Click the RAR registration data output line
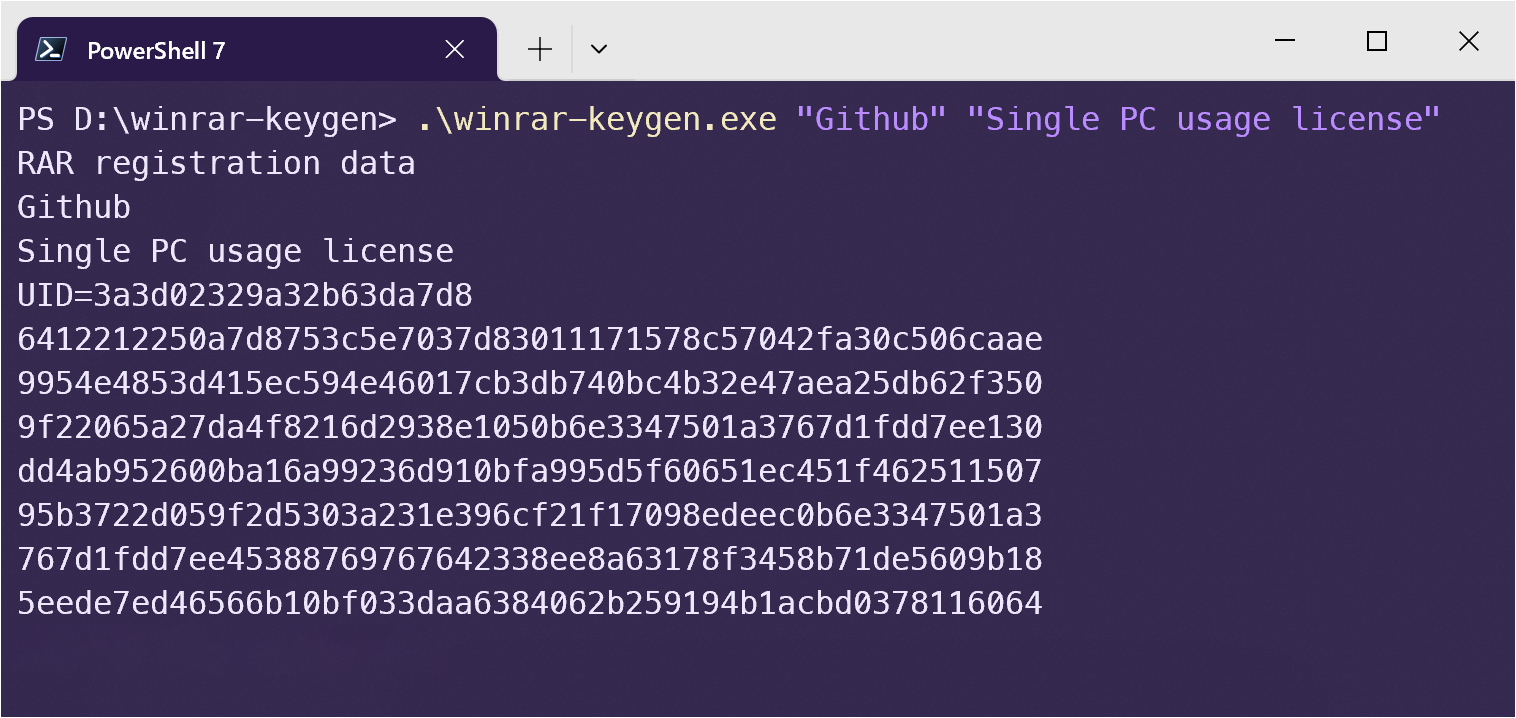 [216, 164]
